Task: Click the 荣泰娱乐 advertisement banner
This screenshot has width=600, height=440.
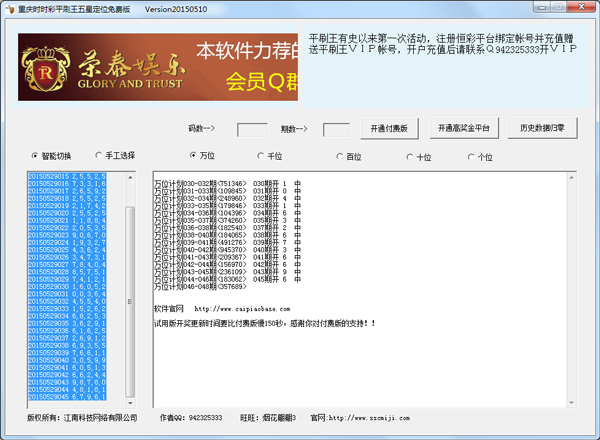Action: 158,67
